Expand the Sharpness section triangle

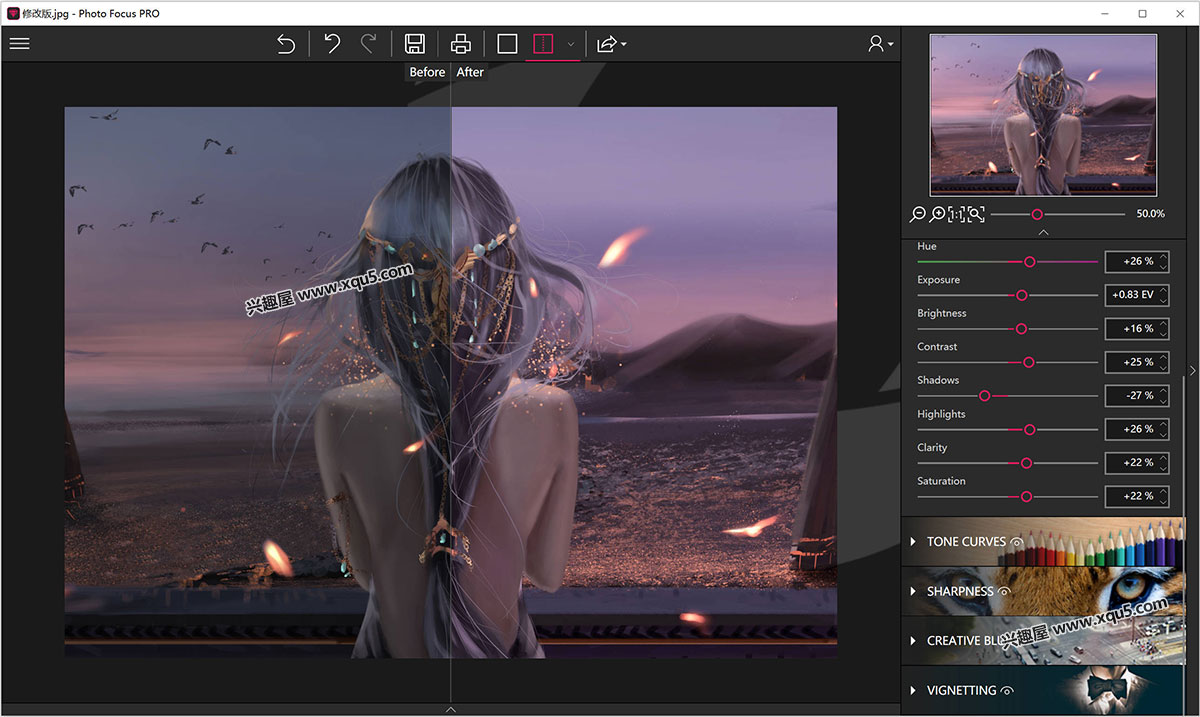click(x=913, y=591)
